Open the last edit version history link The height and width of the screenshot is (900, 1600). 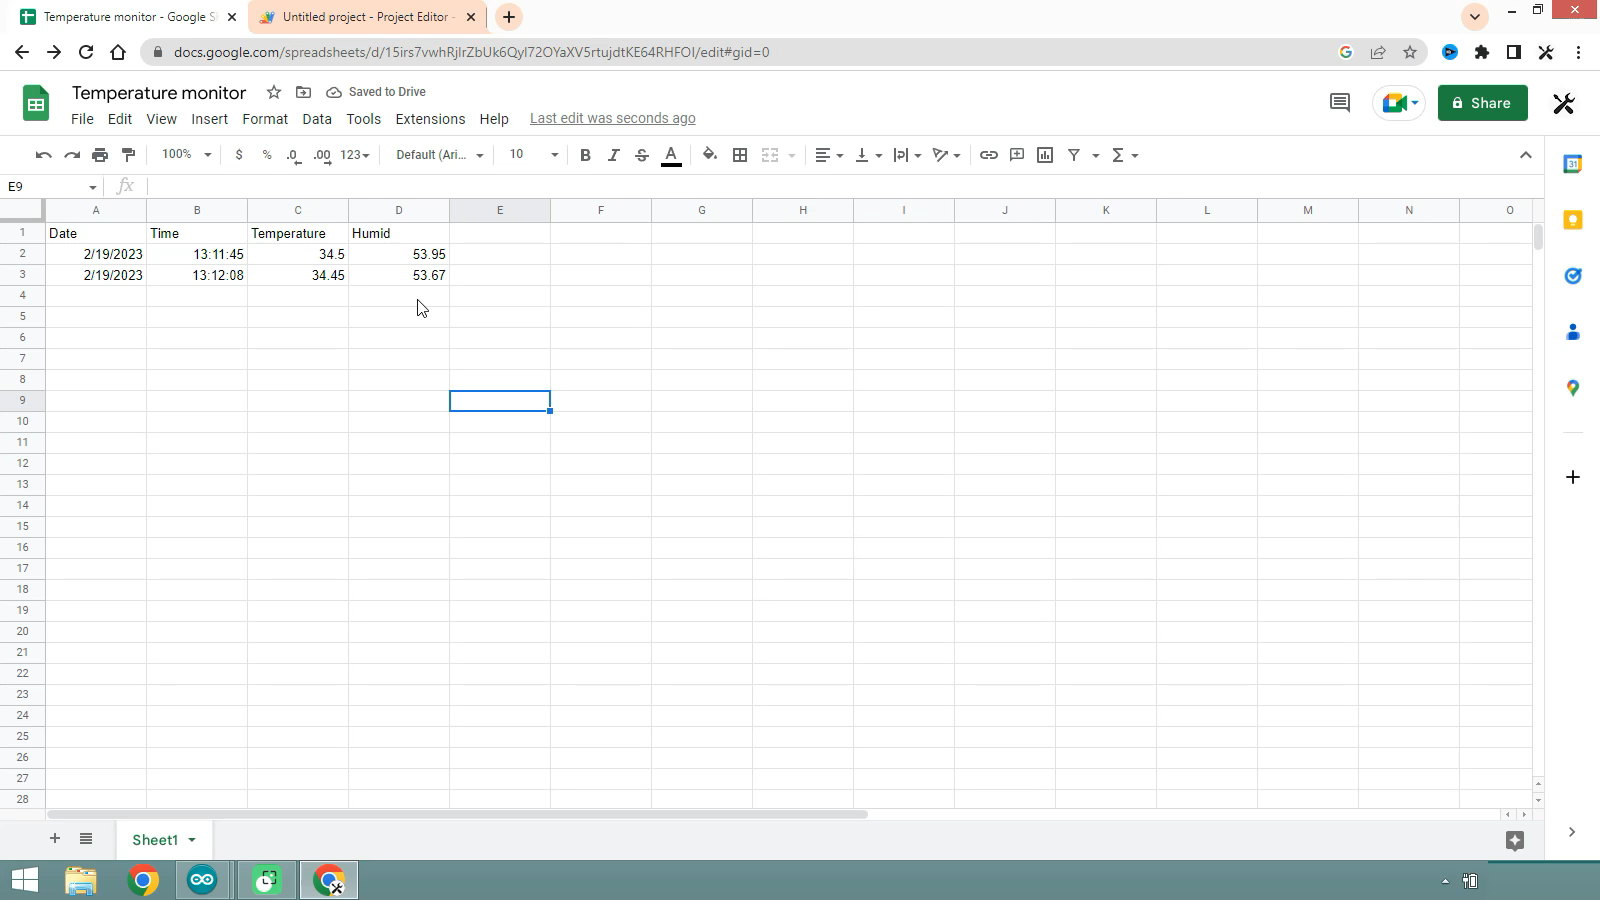pos(612,118)
